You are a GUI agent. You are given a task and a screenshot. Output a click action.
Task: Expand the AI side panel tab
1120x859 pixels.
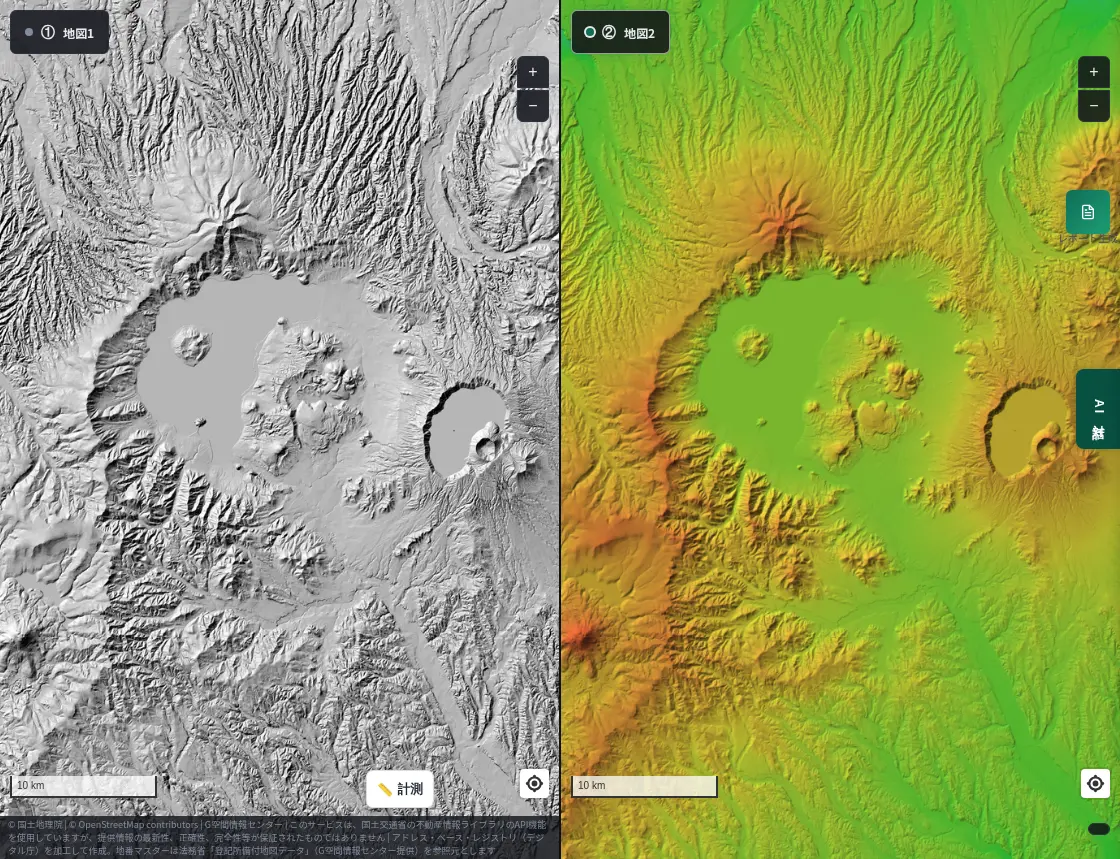(1098, 408)
